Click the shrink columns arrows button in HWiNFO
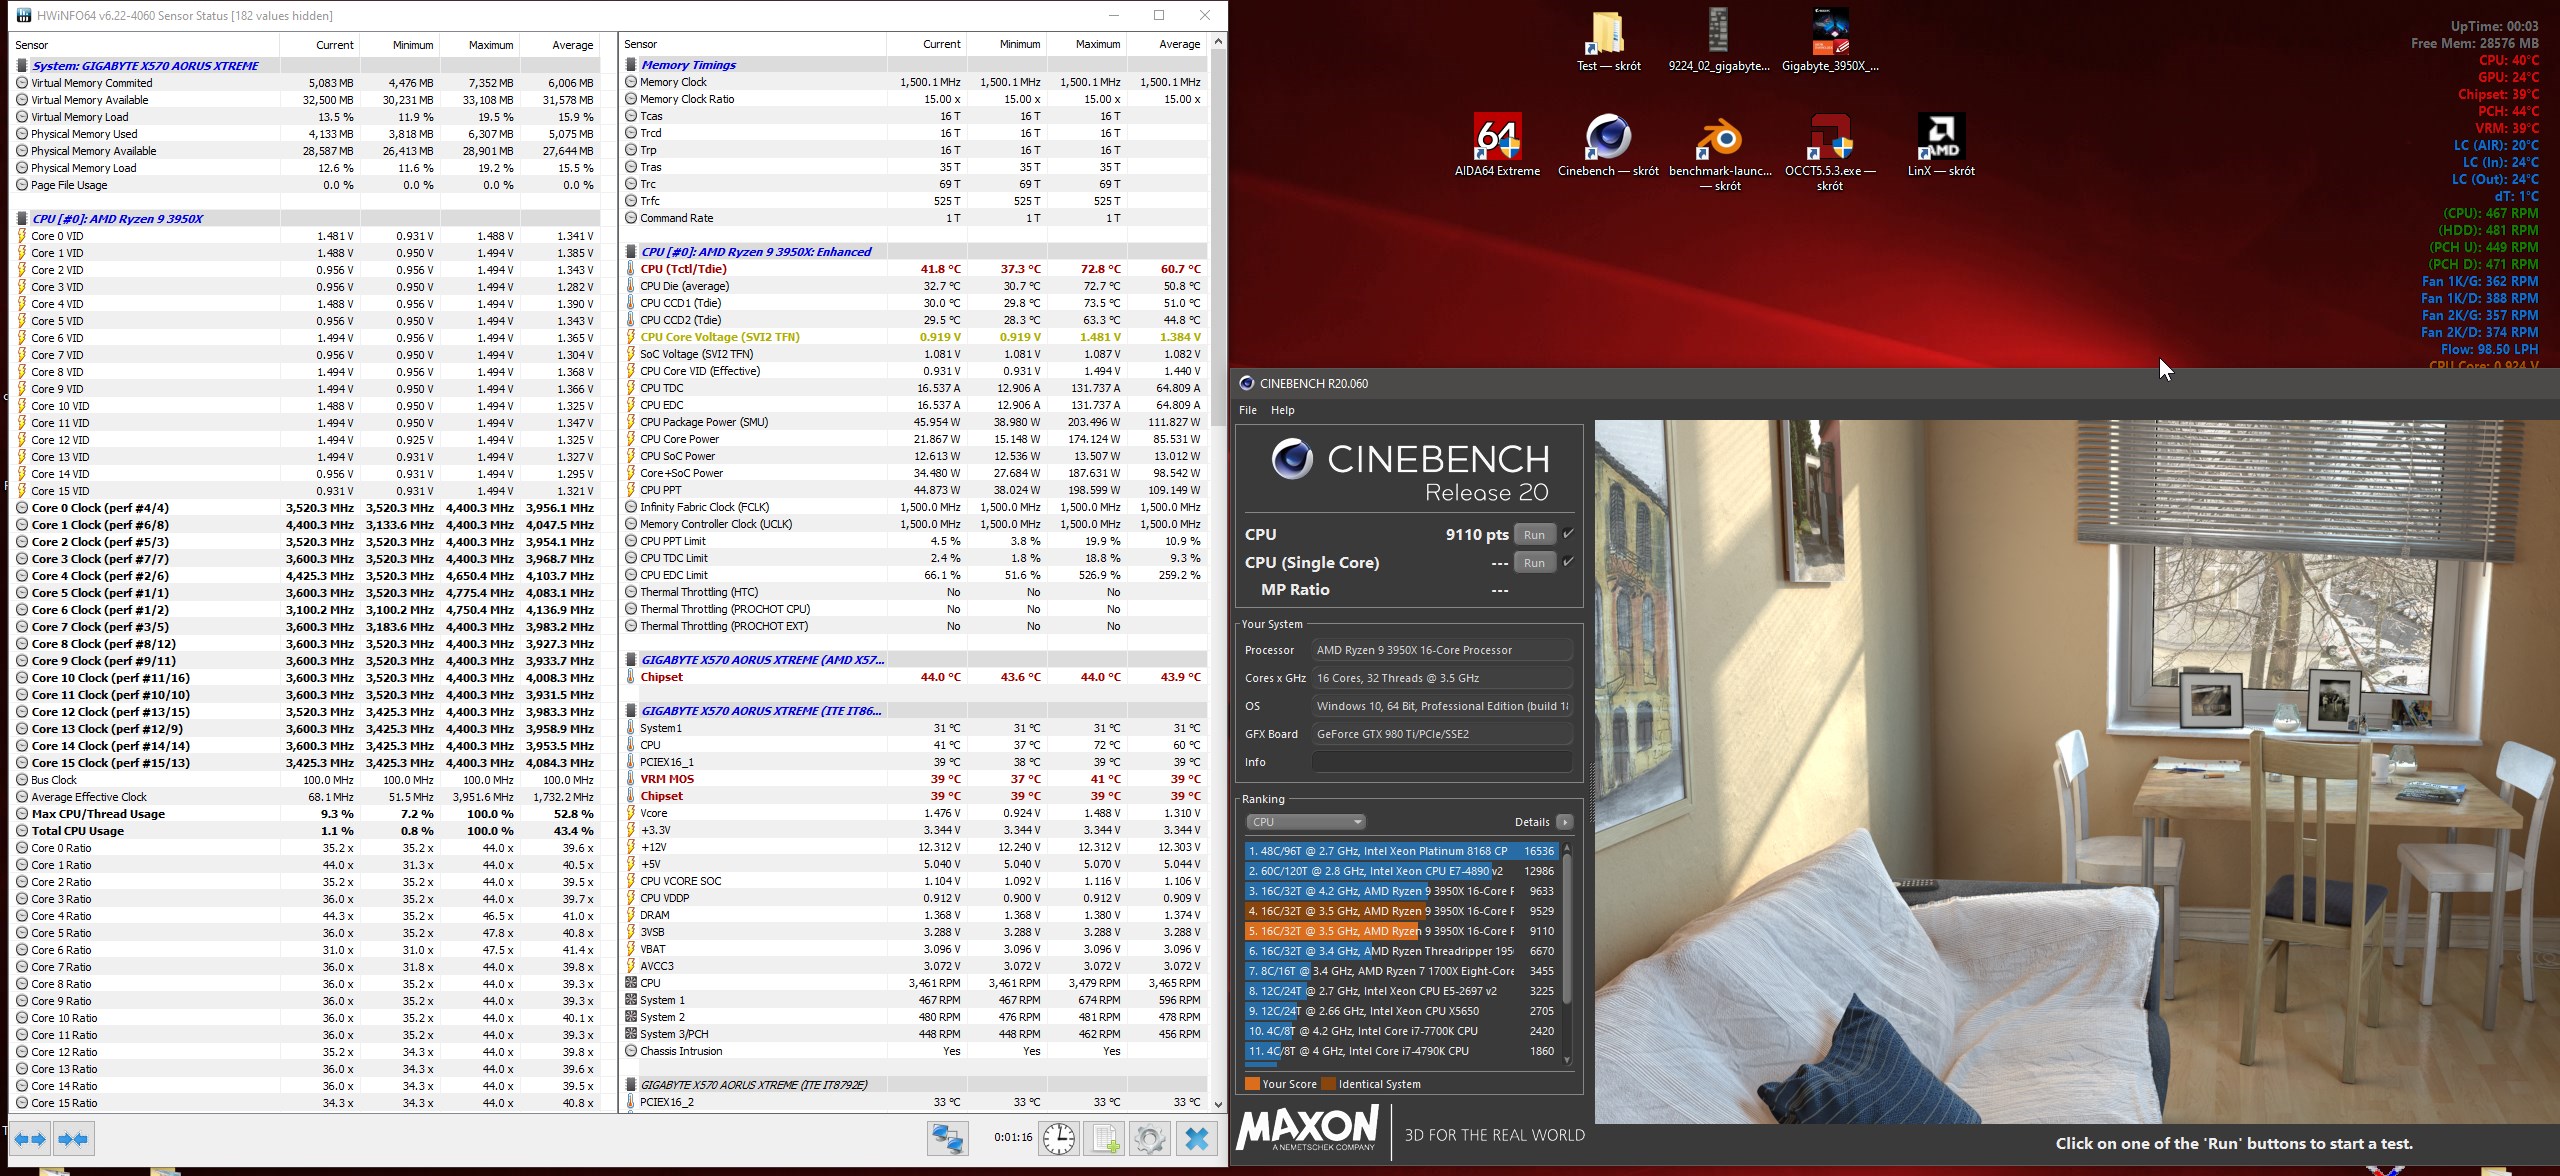This screenshot has height=1176, width=2560. (x=73, y=1138)
